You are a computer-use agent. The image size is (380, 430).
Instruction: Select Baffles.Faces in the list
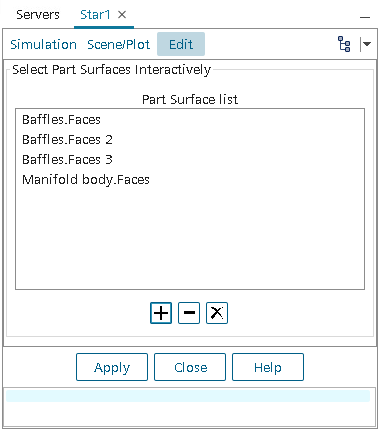(61, 120)
